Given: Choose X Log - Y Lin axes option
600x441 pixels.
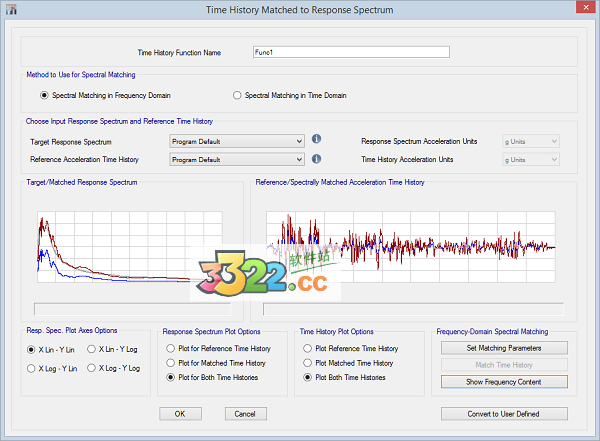Looking at the screenshot, I should point(33,369).
